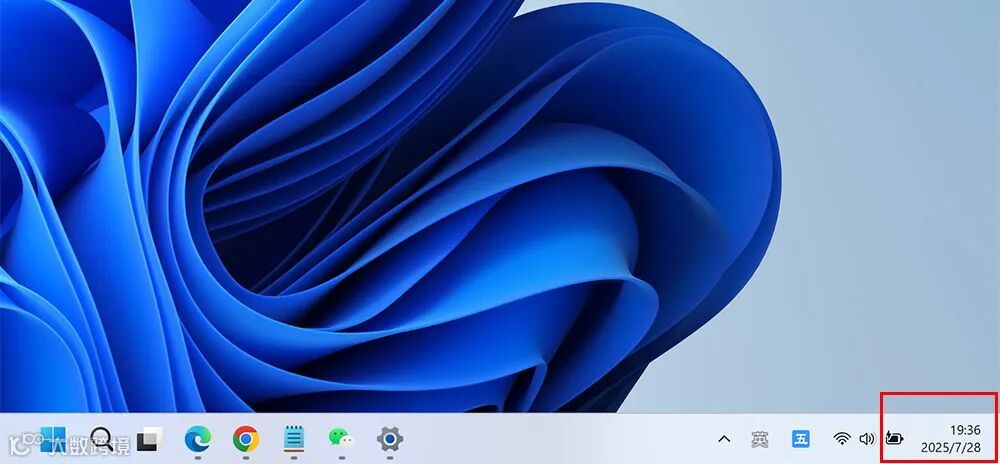Switch the 英 input language indicator
The image size is (1000, 464).
[x=760, y=439]
